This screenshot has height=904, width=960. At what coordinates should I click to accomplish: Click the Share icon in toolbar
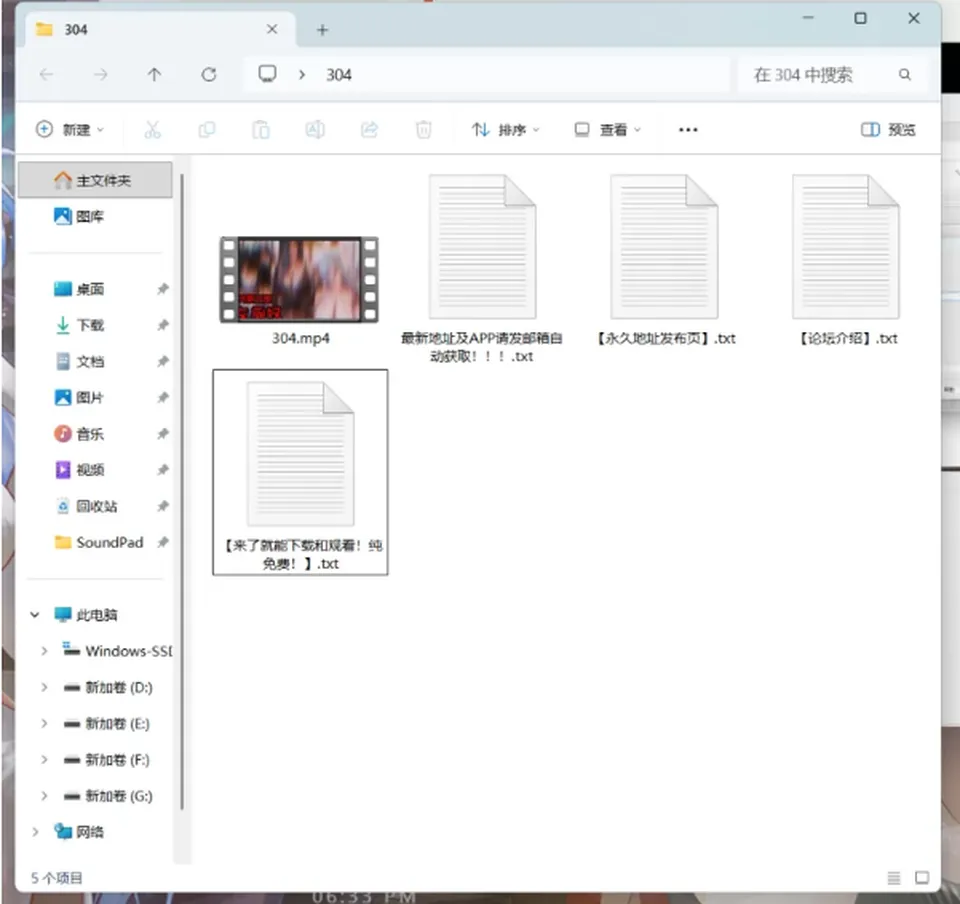[369, 130]
